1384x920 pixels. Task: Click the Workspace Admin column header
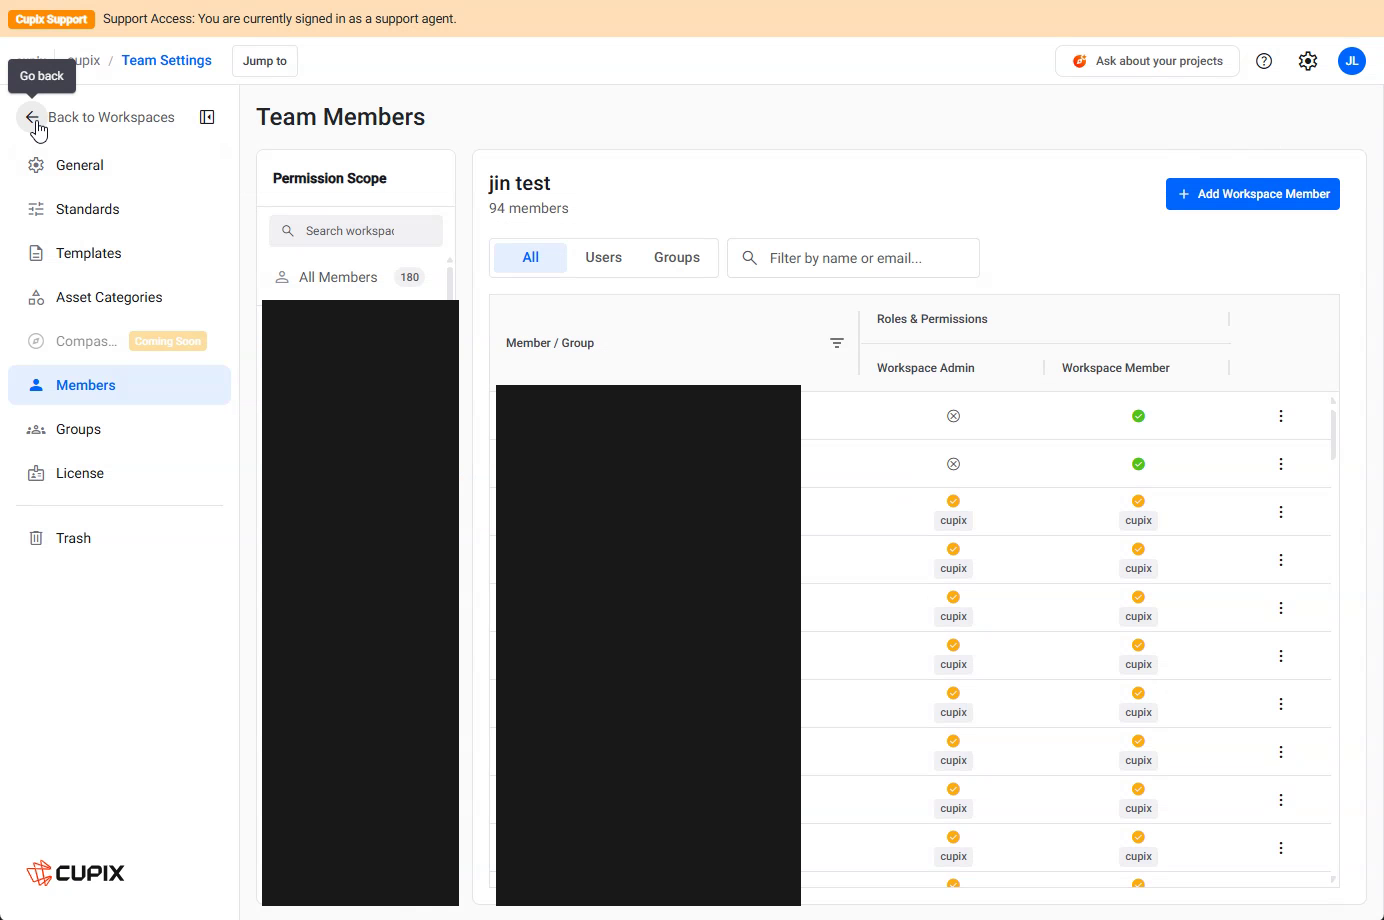coord(926,368)
